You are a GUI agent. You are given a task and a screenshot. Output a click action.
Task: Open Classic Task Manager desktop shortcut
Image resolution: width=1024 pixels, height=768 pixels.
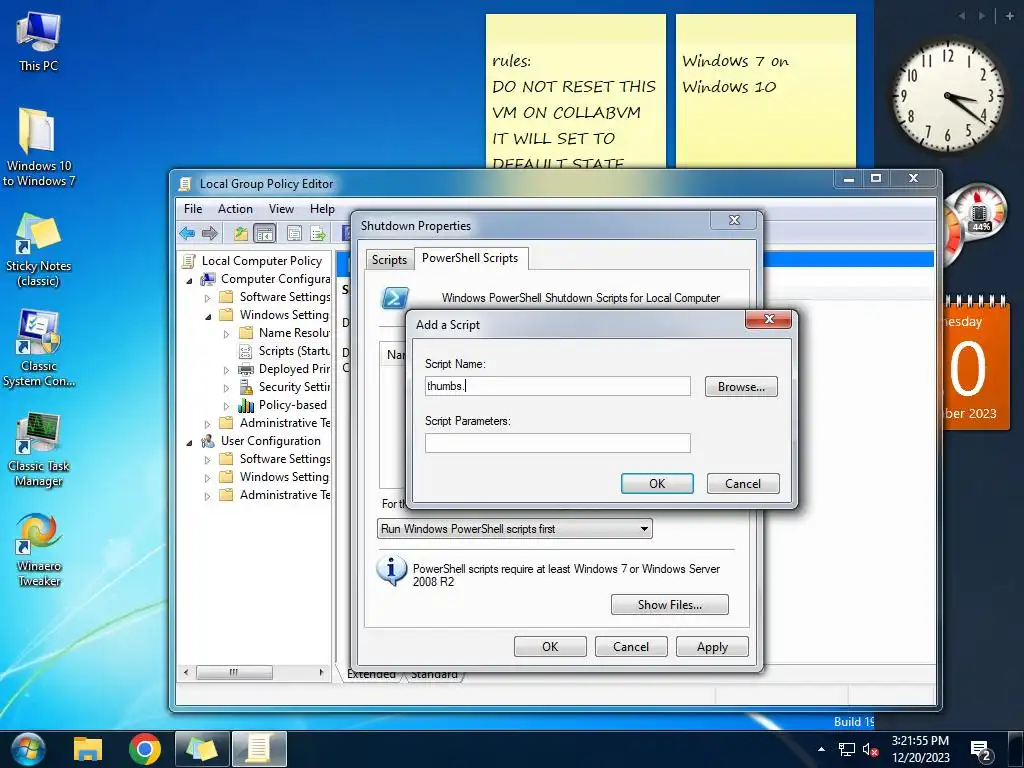coord(38,450)
